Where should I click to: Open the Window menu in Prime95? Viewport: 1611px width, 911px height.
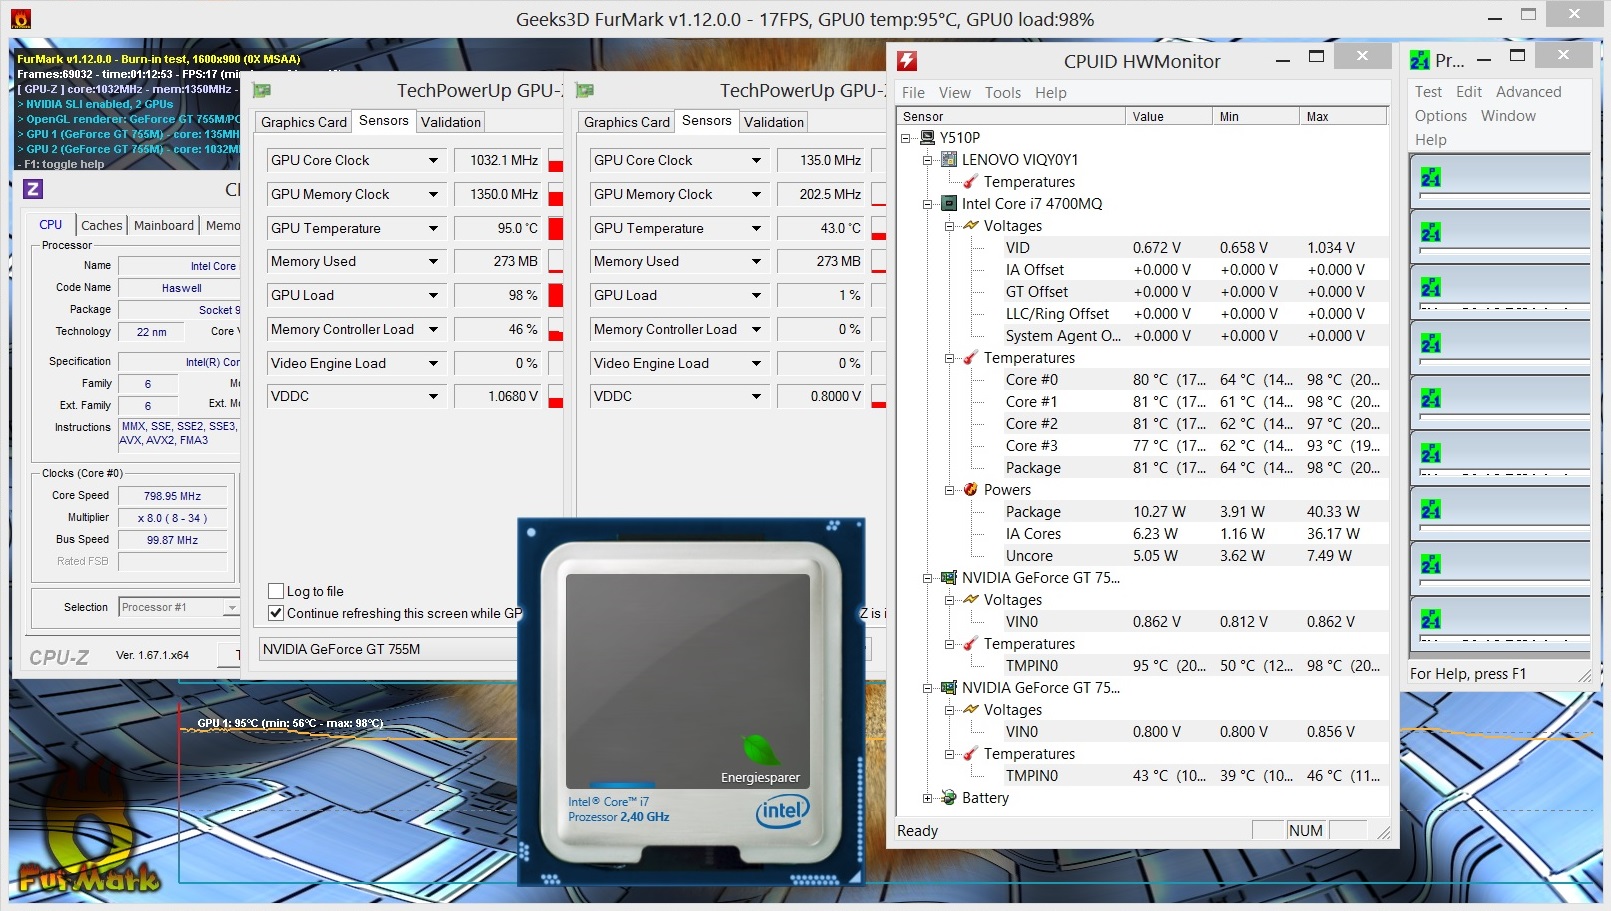[x=1508, y=116]
